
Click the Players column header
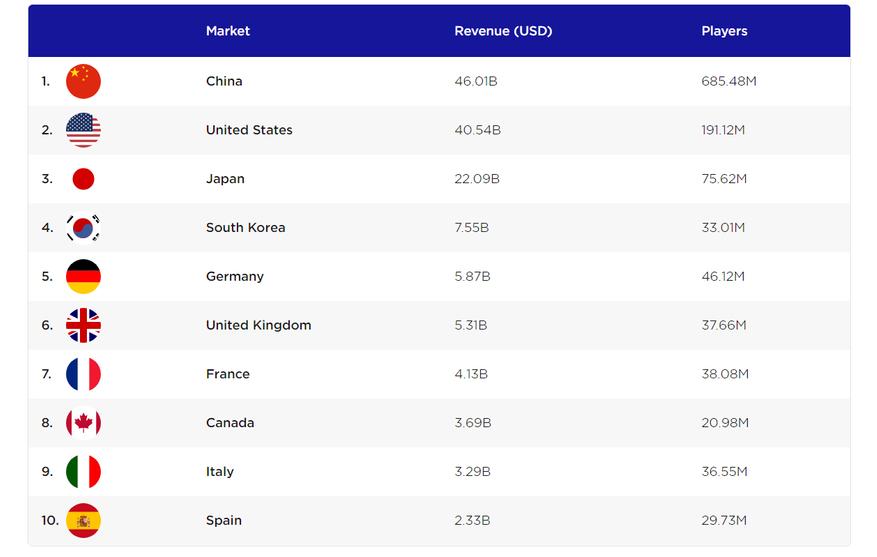point(724,31)
